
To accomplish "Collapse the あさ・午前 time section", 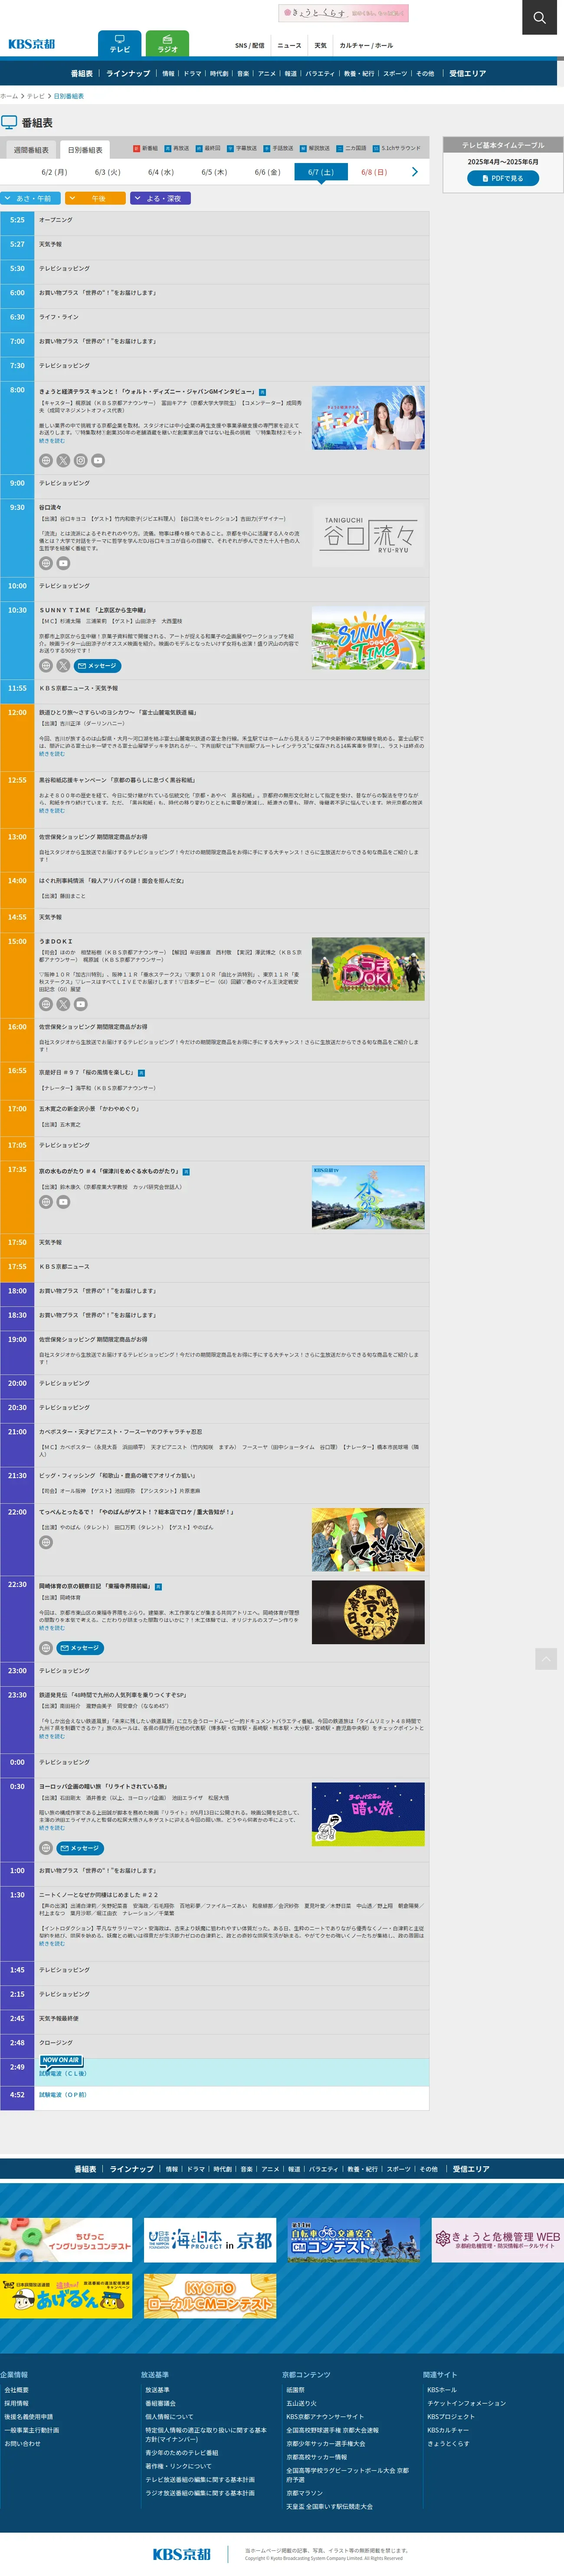I will pyautogui.click(x=31, y=198).
